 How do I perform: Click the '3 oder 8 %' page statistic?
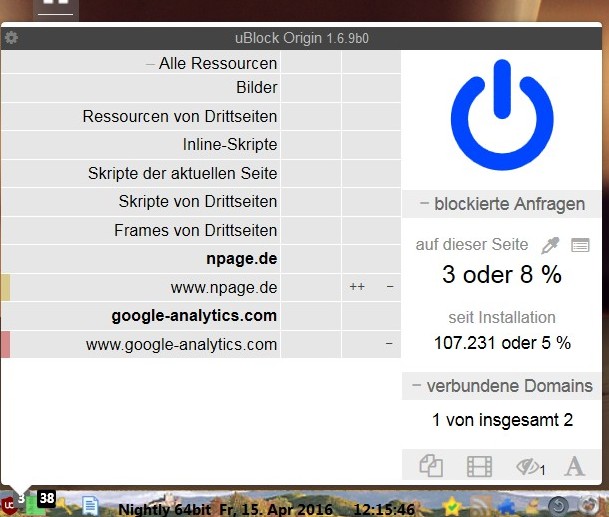(x=502, y=274)
